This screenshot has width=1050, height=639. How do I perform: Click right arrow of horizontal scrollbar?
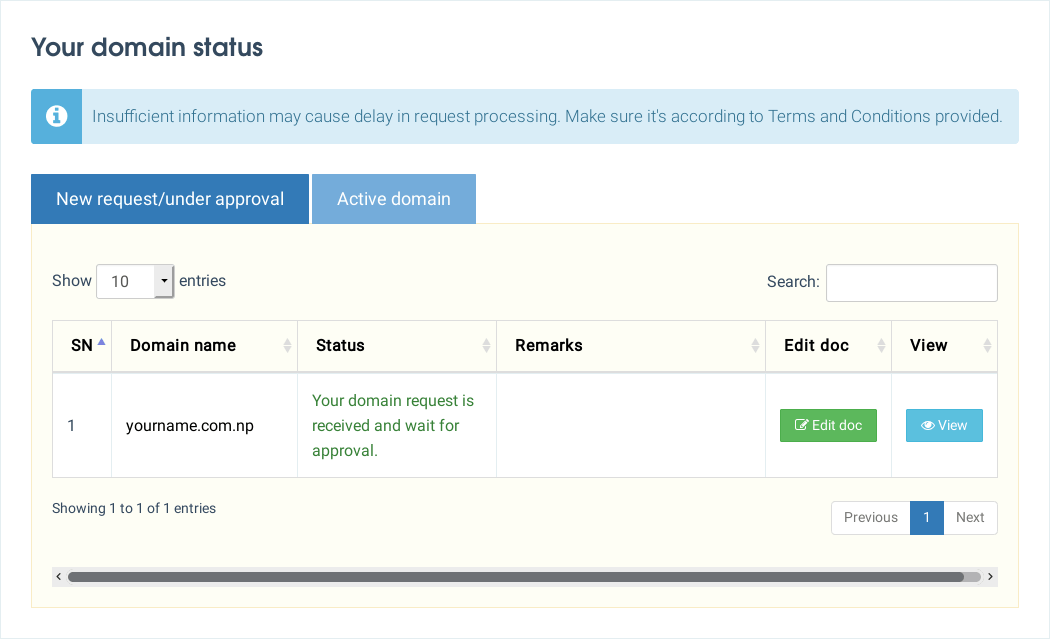(x=990, y=577)
